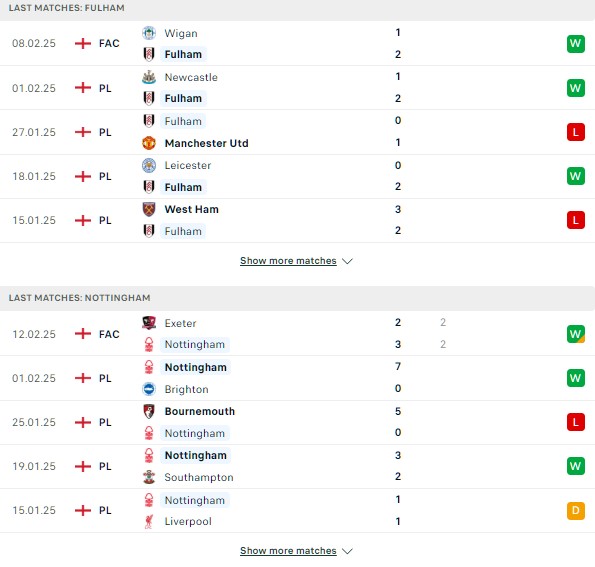Viewport: 595px width, 567px height.
Task: Click the Leicester club crest icon
Action: pyautogui.click(x=149, y=165)
